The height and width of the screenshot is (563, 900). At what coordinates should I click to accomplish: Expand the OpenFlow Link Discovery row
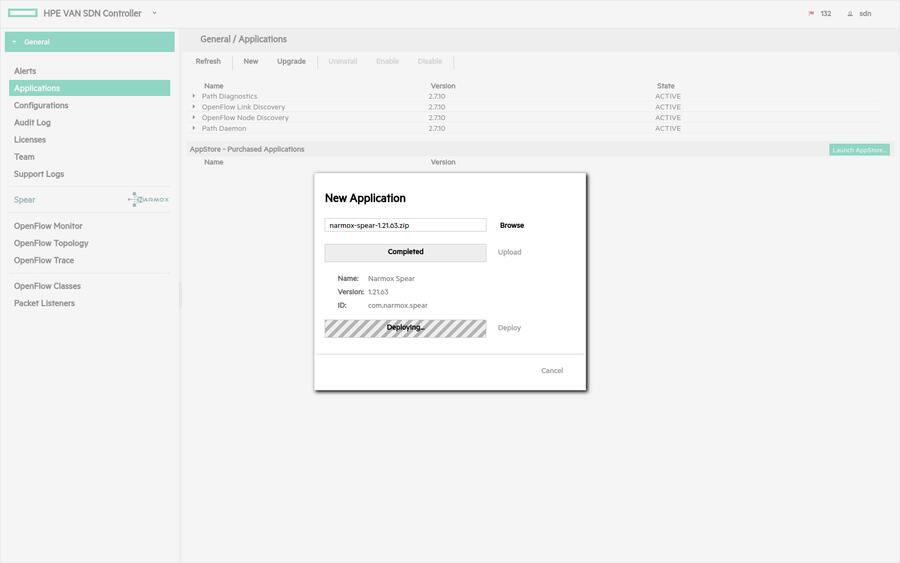pyautogui.click(x=194, y=107)
